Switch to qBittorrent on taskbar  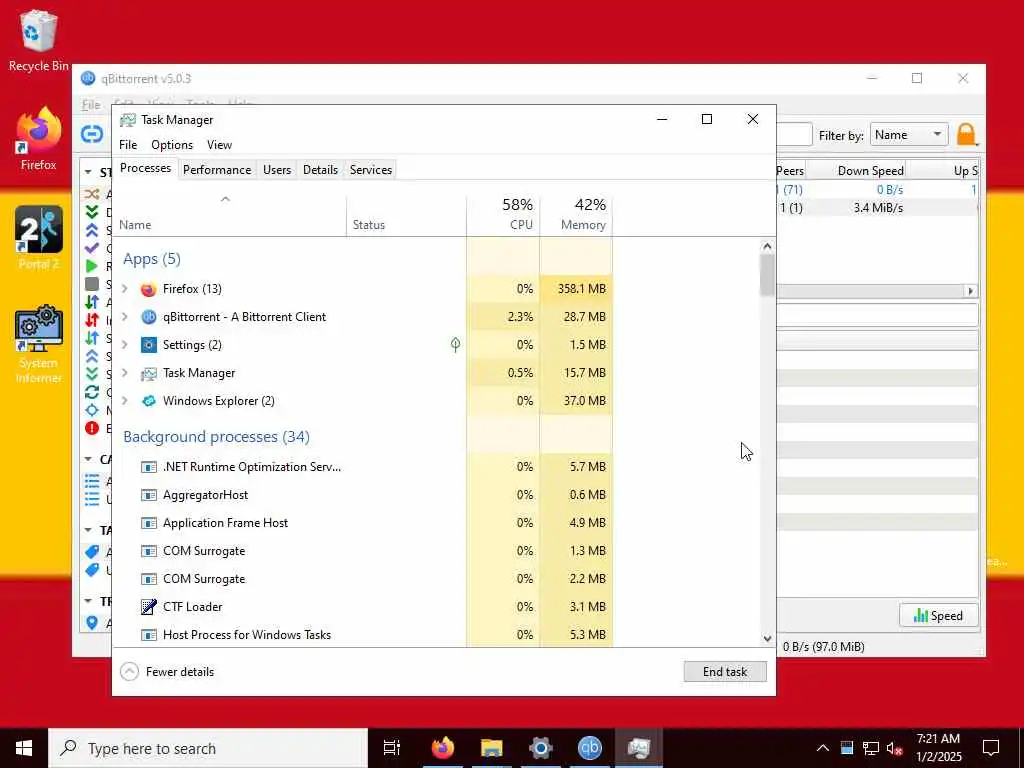590,748
